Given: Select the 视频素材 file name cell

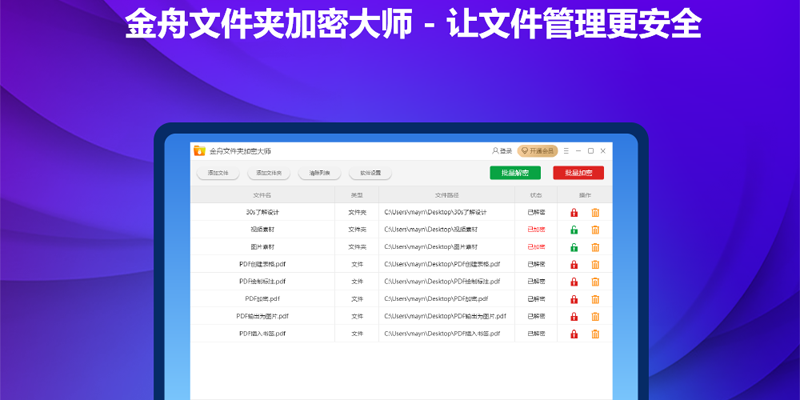Looking at the screenshot, I should coord(262,230).
